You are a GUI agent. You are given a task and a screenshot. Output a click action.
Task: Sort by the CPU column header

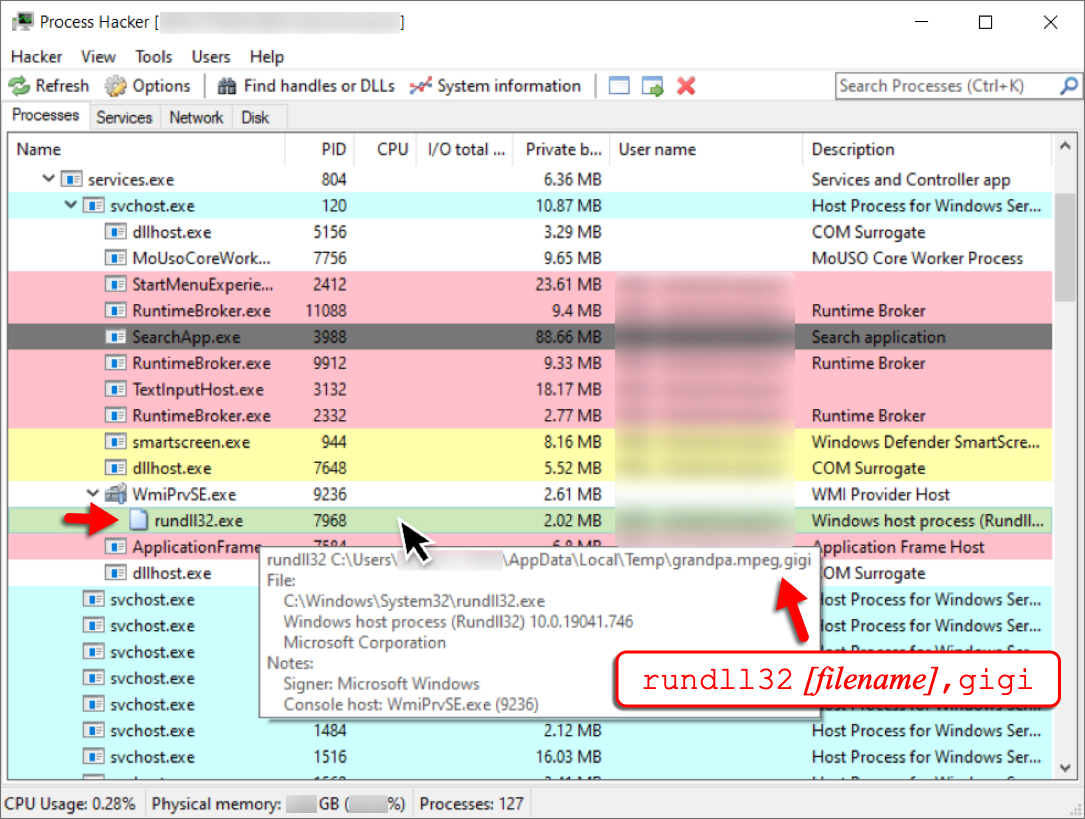385,149
